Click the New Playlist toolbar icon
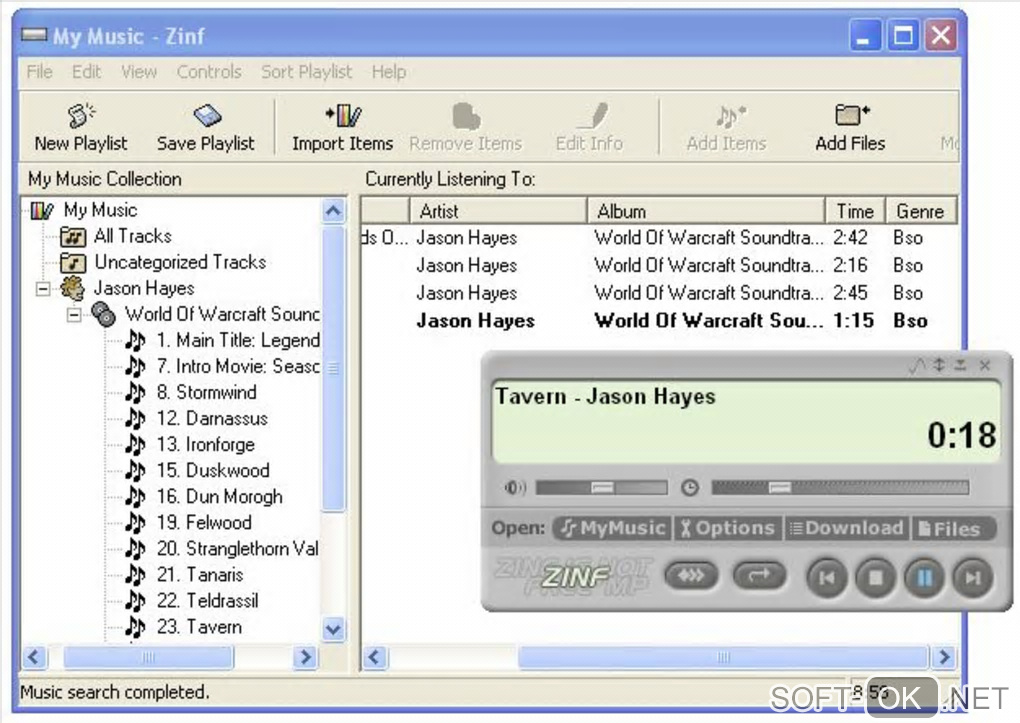Screen dimensions: 1020x723 point(81,116)
